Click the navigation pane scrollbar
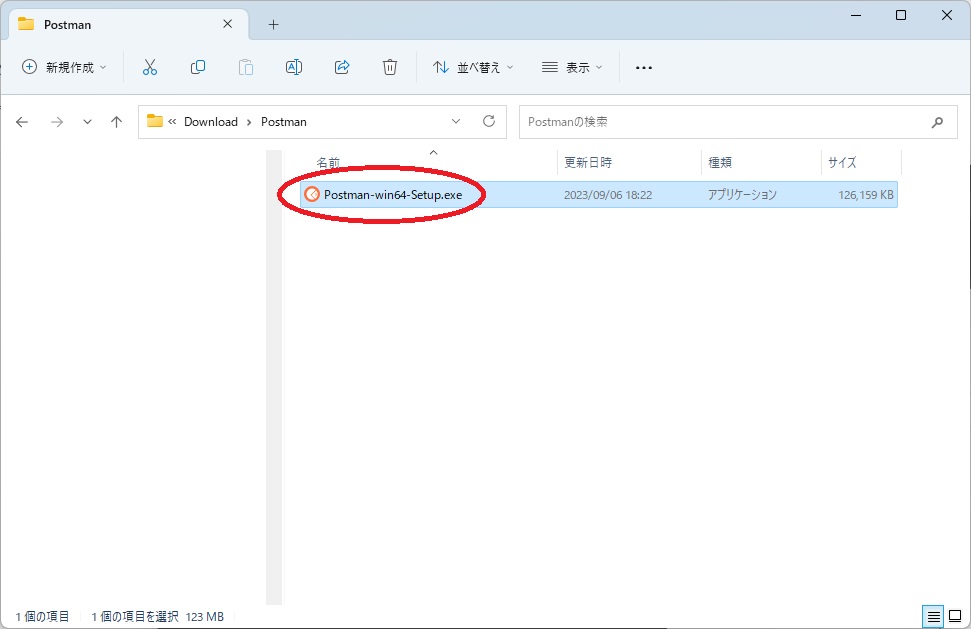The width and height of the screenshot is (971, 629). [x=274, y=378]
